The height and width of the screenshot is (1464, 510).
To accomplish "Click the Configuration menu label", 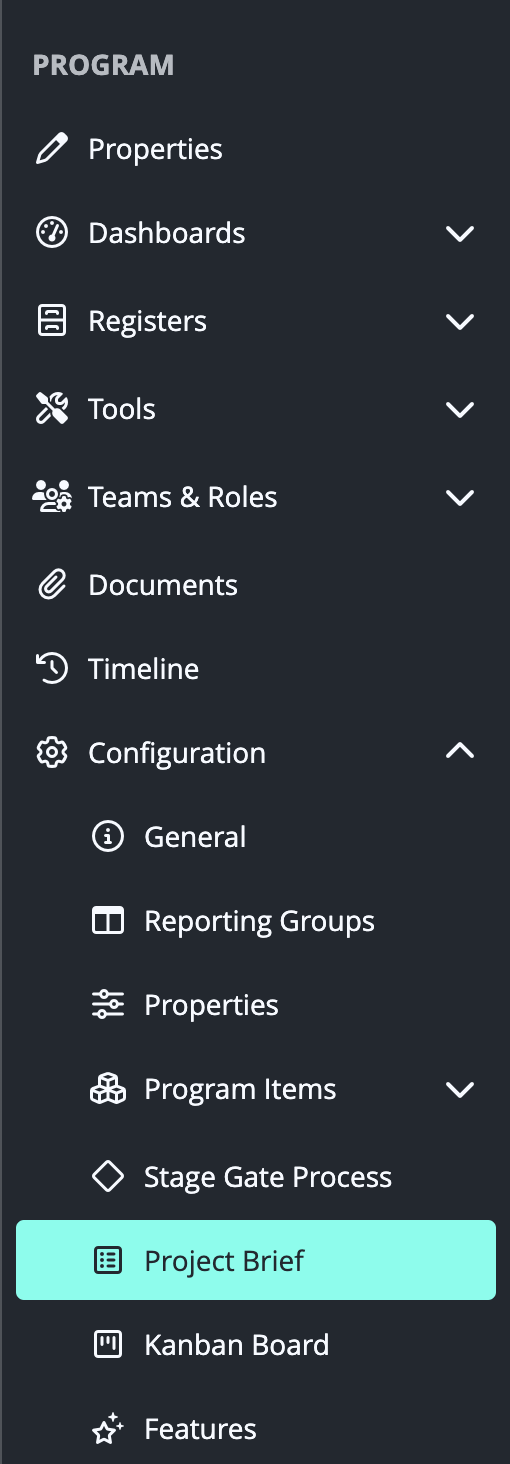I will [x=177, y=754].
